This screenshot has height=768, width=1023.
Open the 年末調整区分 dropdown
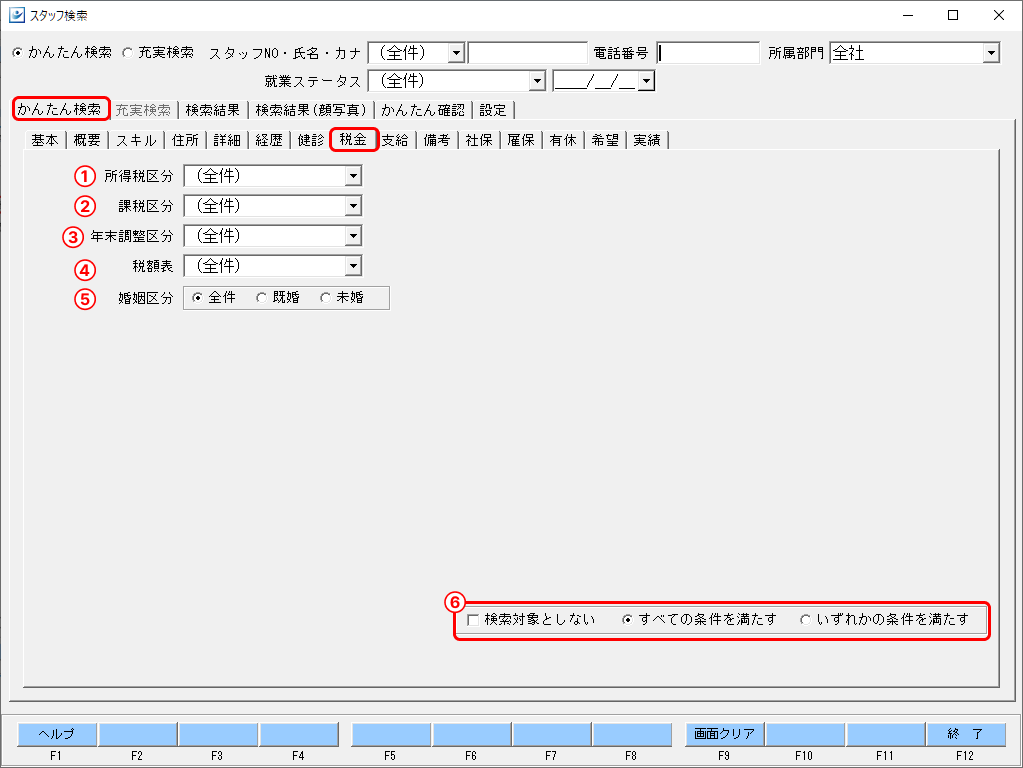352,236
